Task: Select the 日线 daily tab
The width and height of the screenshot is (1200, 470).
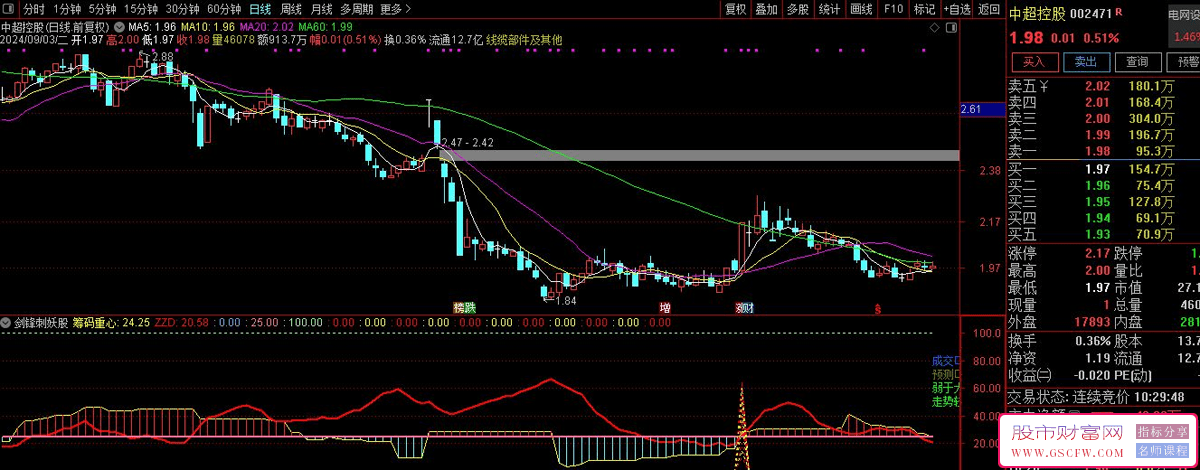Action: (x=260, y=9)
